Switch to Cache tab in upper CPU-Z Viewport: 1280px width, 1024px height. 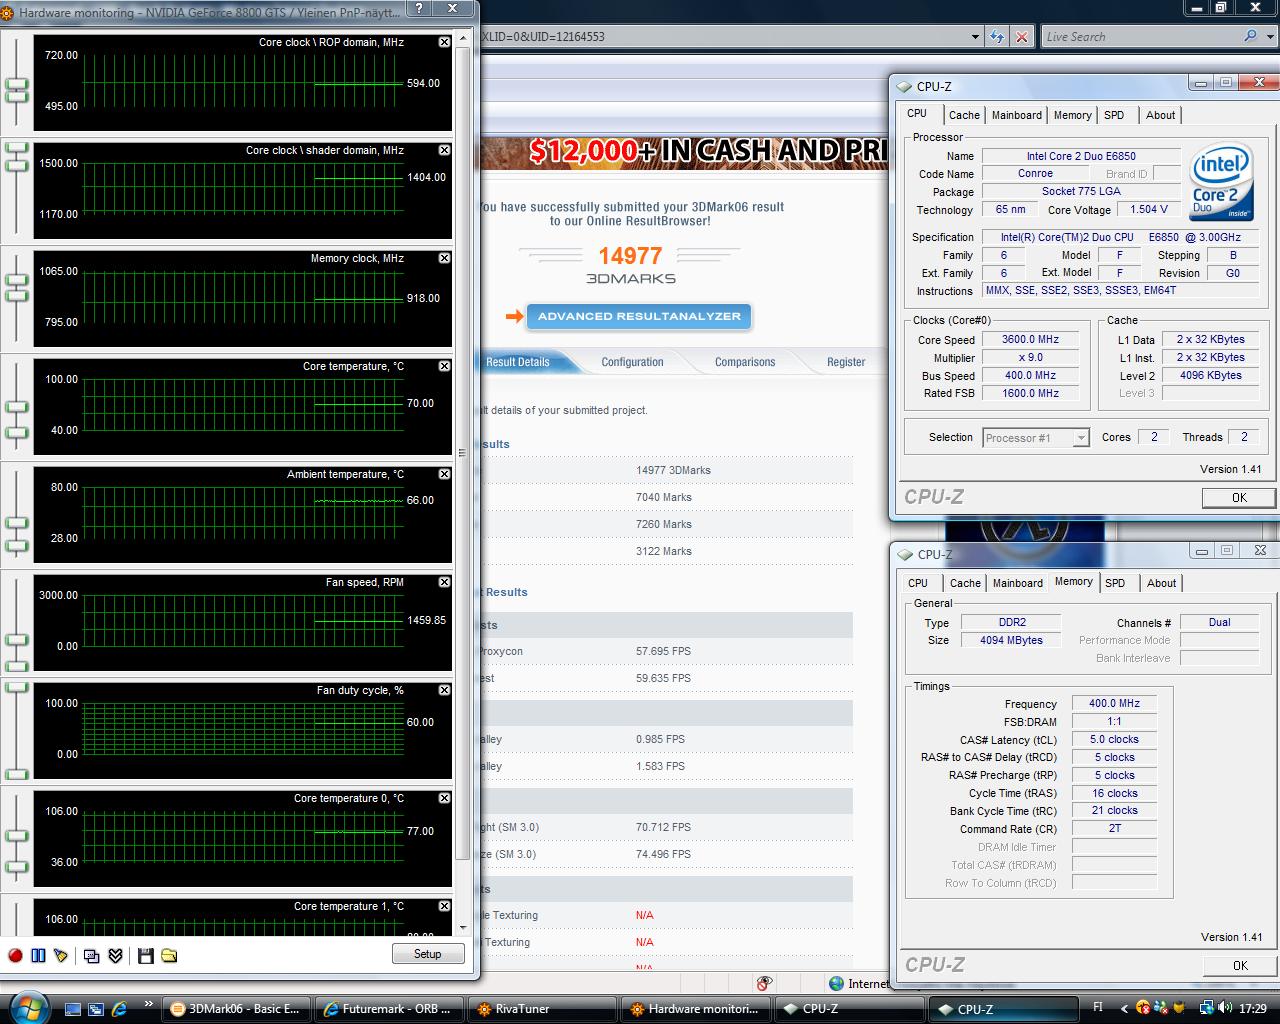[x=964, y=115]
